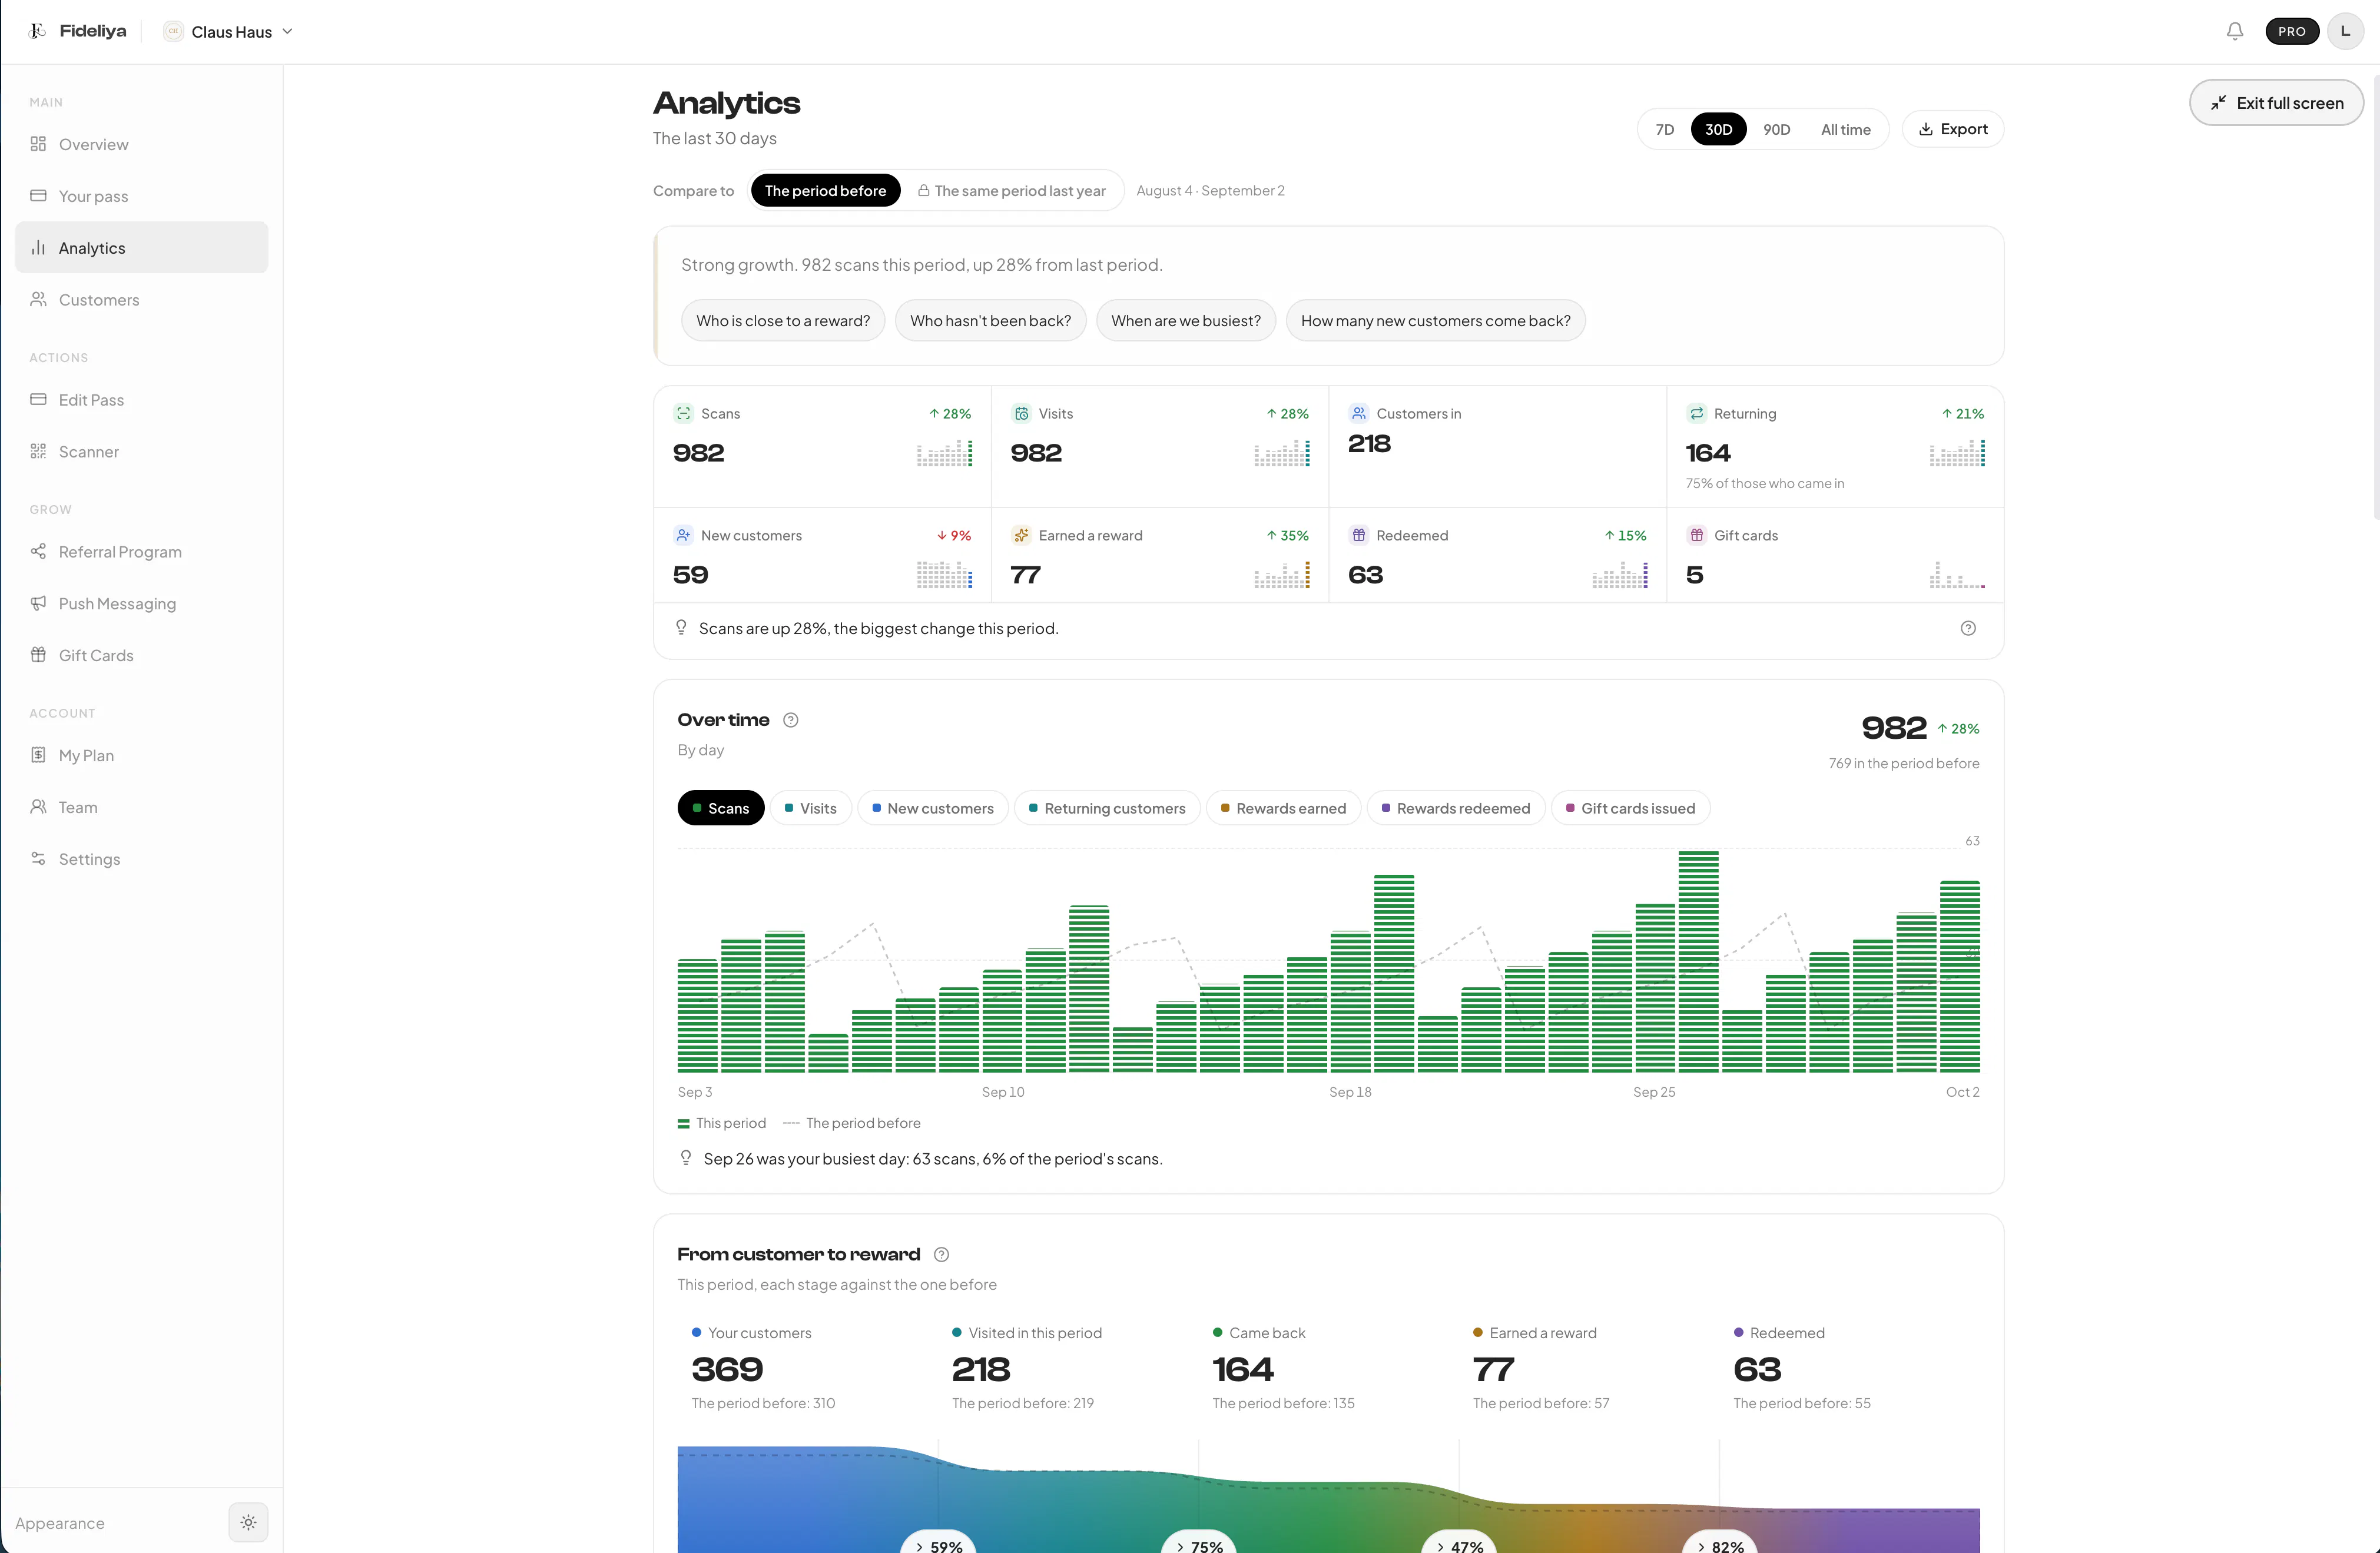
Task: Click the tallest Sep 26 chart bar
Action: (x=1698, y=961)
